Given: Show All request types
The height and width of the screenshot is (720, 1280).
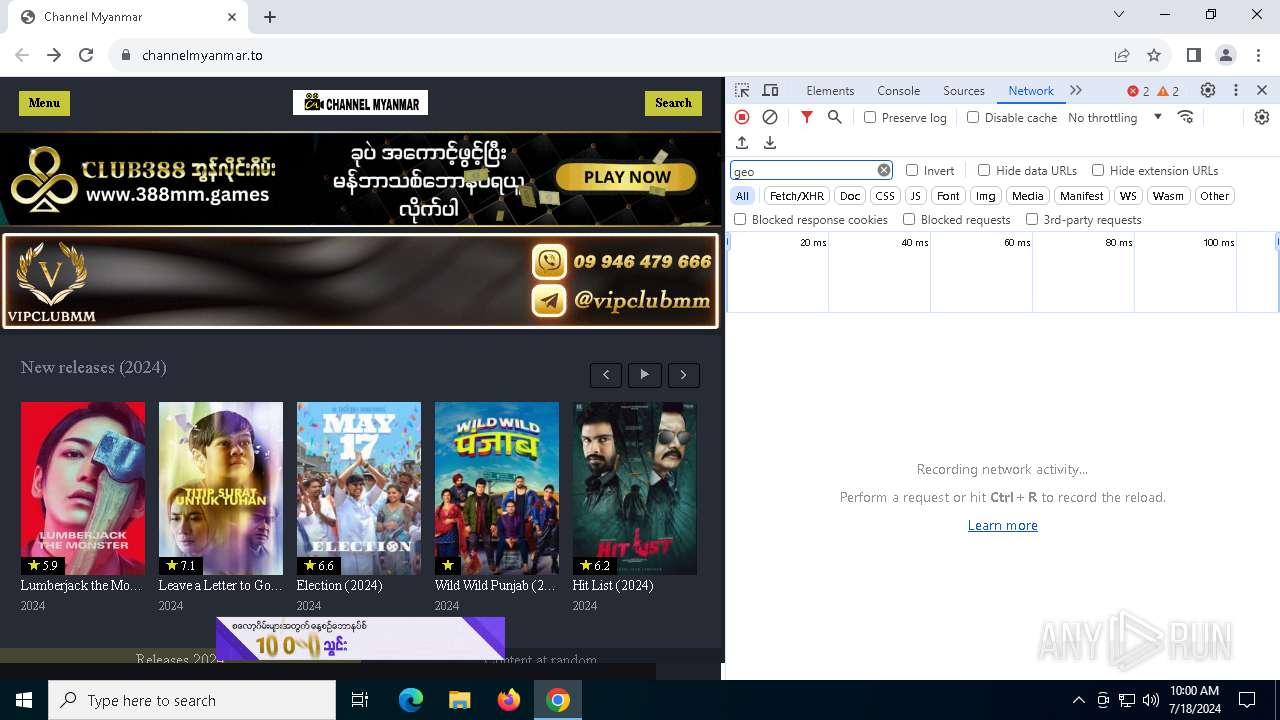Looking at the screenshot, I should click(742, 196).
